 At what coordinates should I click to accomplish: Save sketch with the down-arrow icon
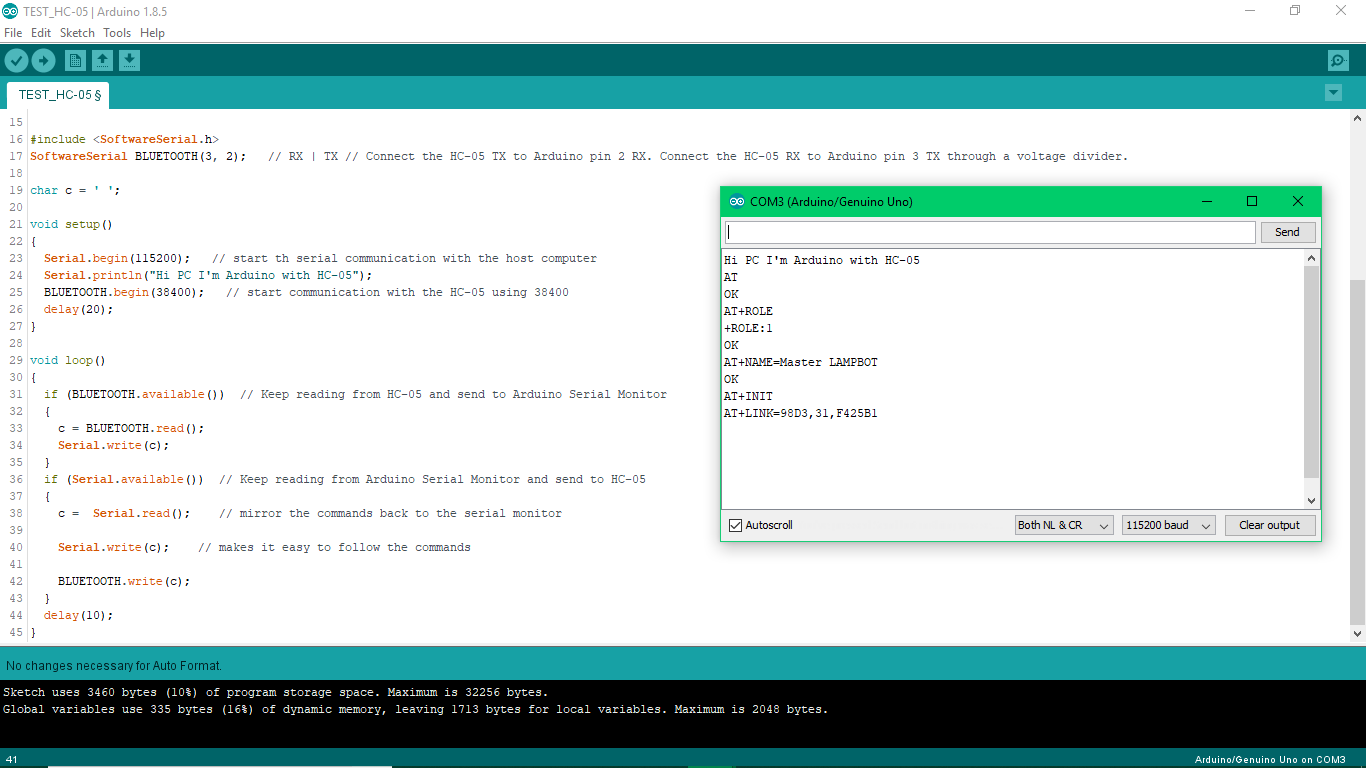coord(129,61)
